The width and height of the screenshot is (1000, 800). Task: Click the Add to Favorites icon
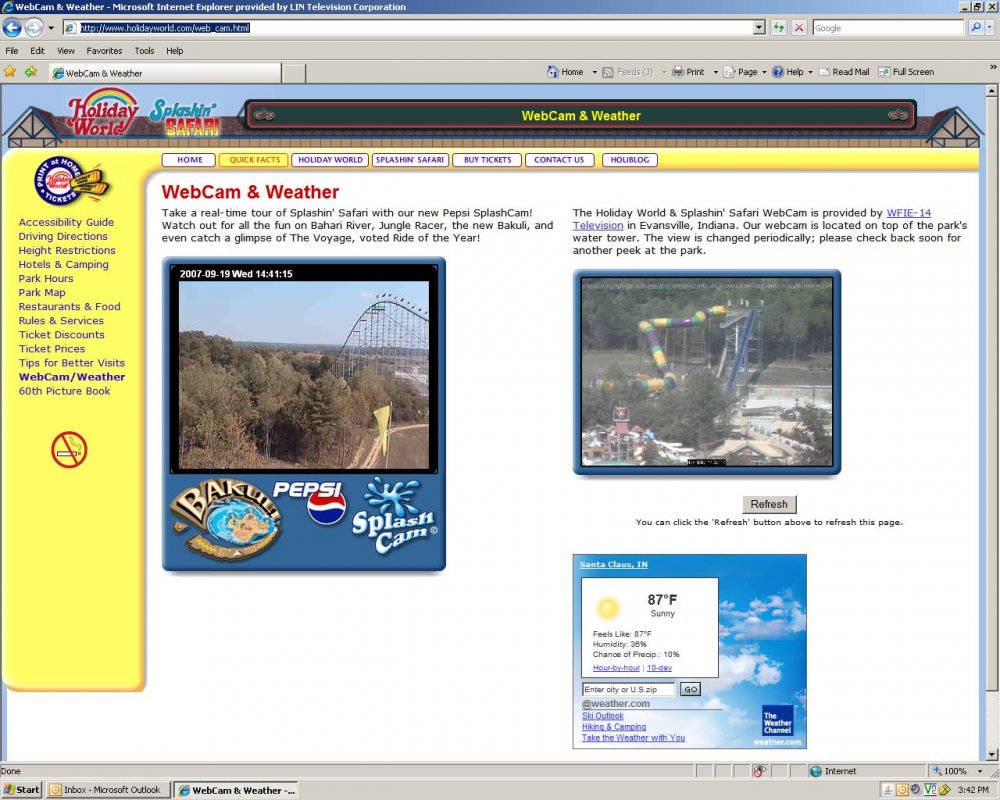pyautogui.click(x=31, y=72)
